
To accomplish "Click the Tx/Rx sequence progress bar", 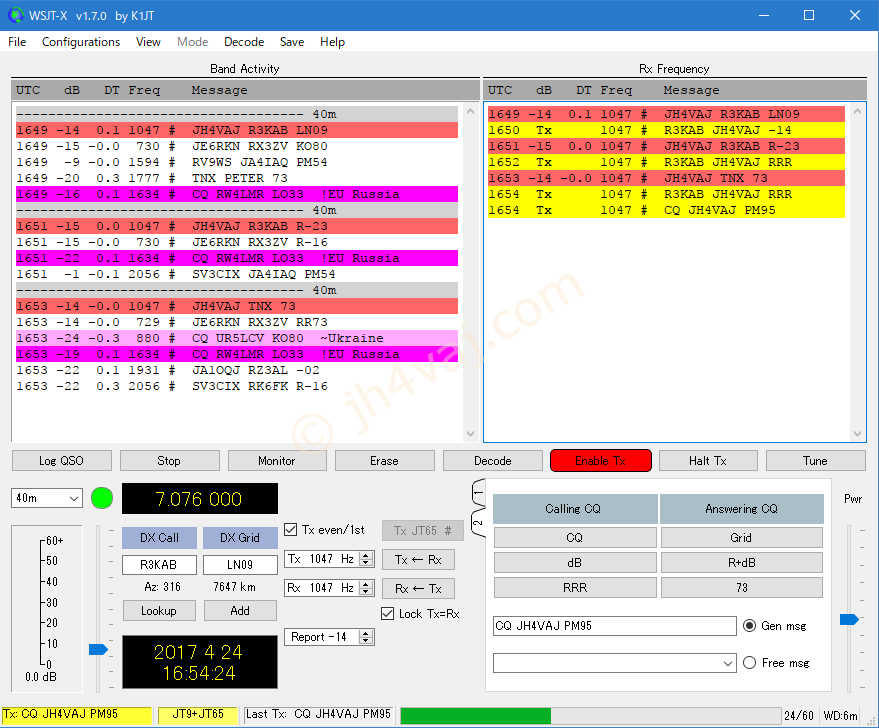I will [591, 716].
